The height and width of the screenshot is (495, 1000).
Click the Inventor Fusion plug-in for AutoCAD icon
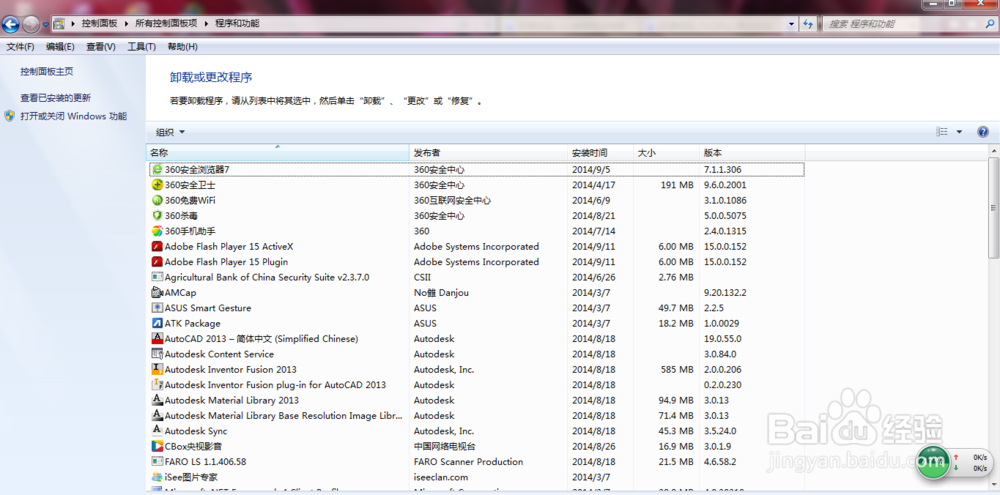click(x=157, y=385)
